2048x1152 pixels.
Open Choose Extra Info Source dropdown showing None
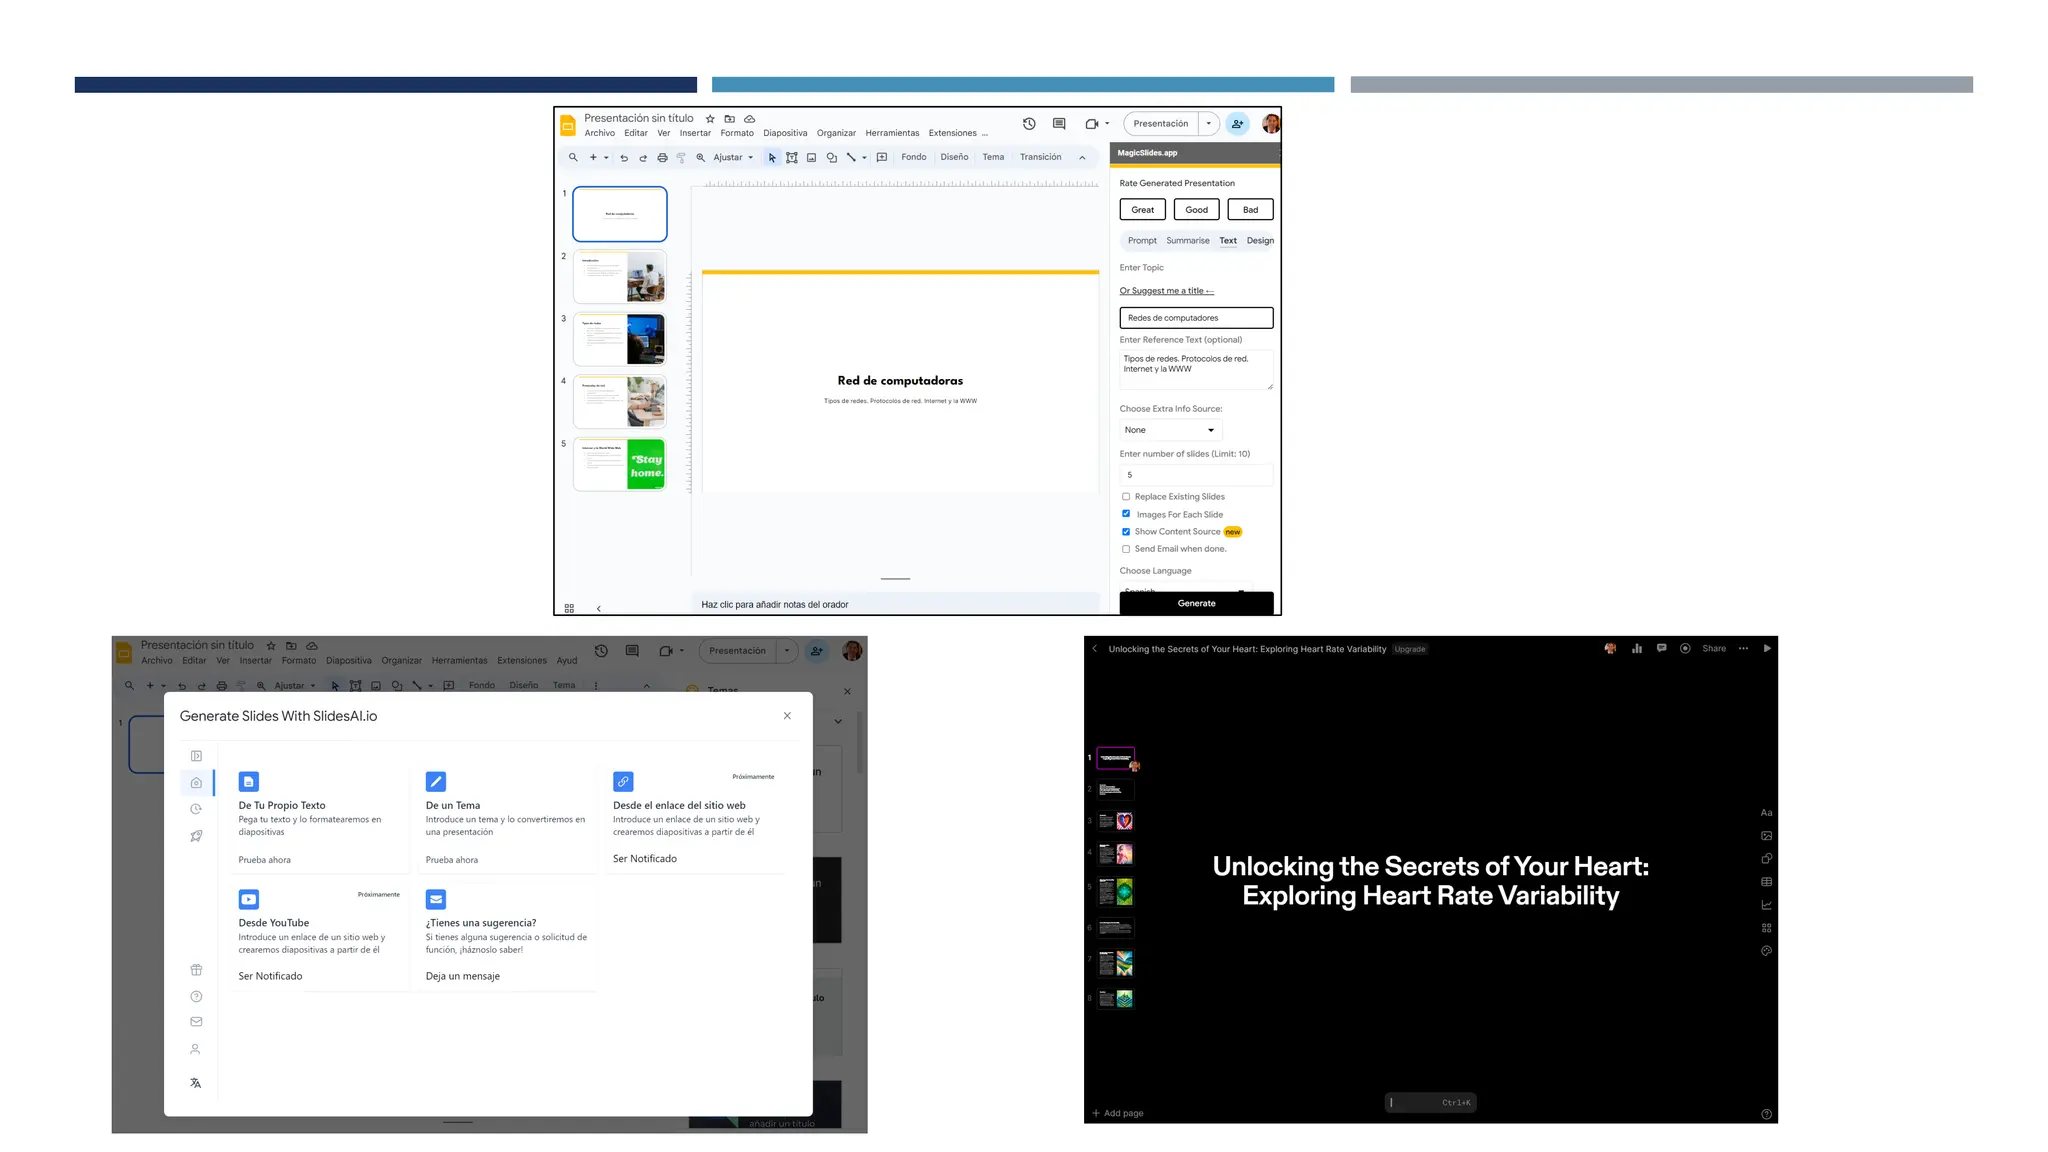point(1170,430)
